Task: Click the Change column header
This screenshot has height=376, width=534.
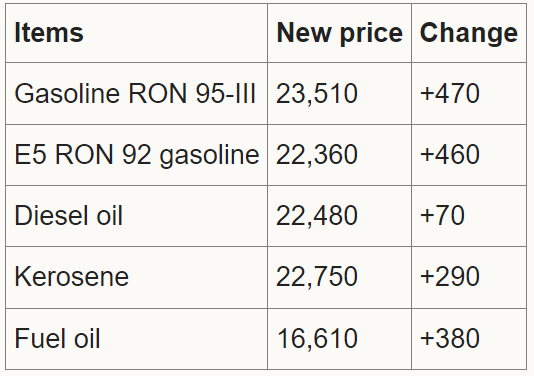Action: coord(469,33)
